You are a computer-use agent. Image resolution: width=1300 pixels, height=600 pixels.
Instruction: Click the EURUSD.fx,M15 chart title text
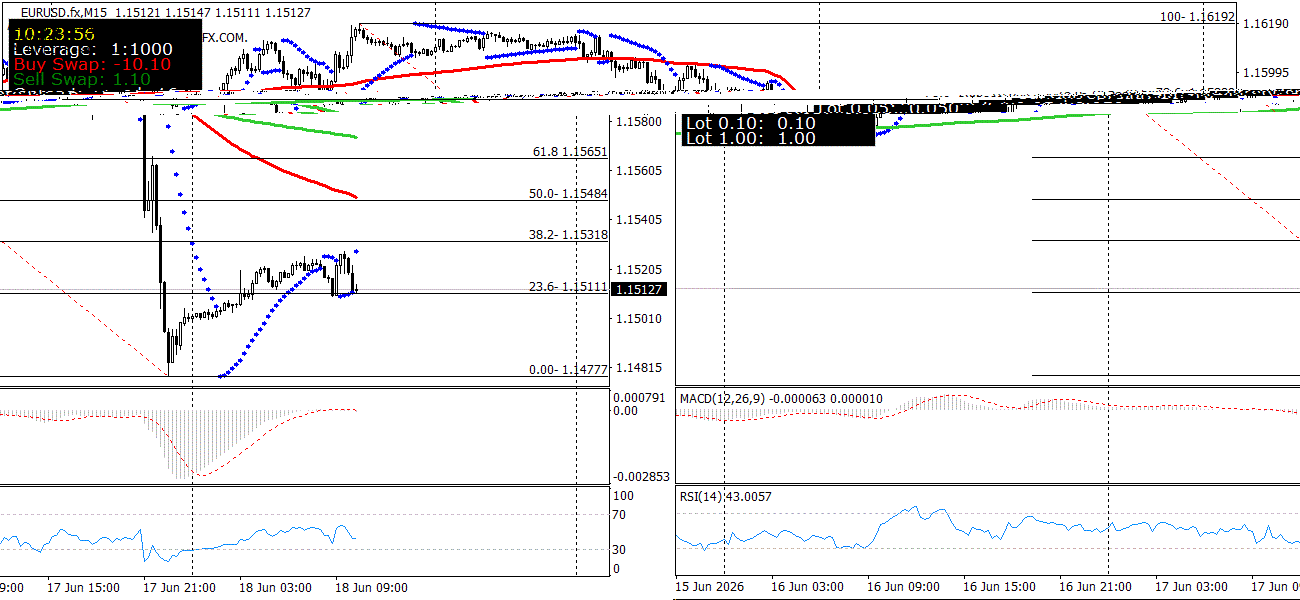pos(64,12)
